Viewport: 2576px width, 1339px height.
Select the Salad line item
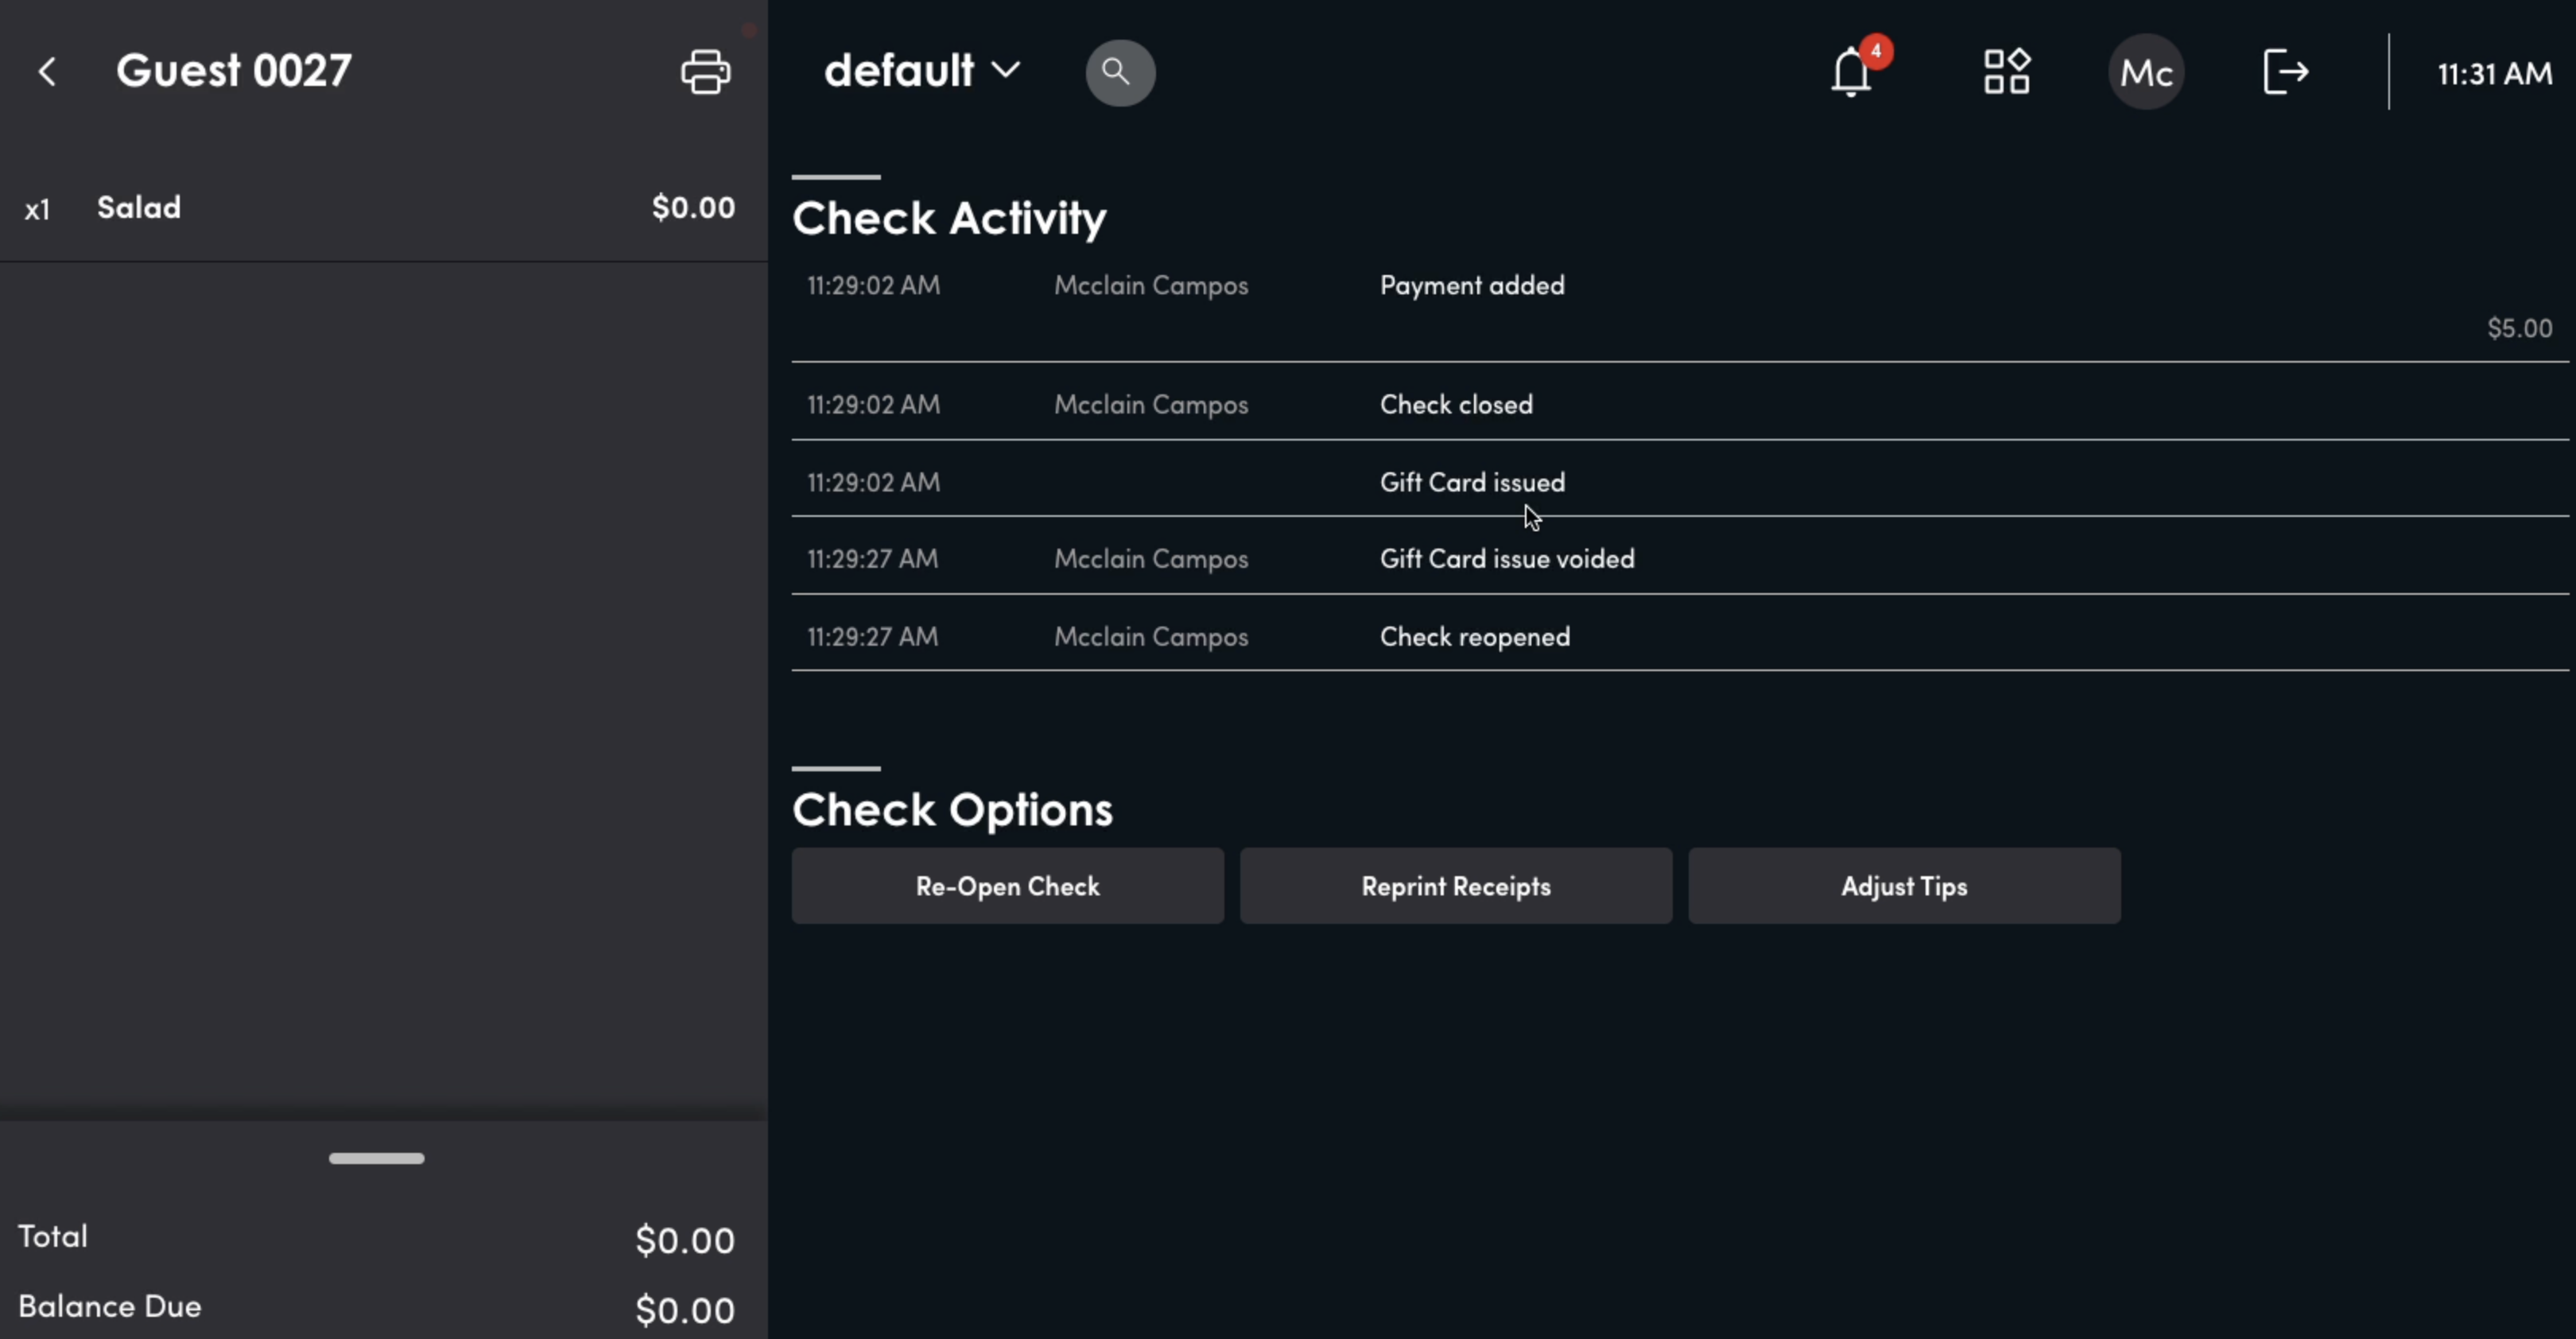(x=384, y=208)
